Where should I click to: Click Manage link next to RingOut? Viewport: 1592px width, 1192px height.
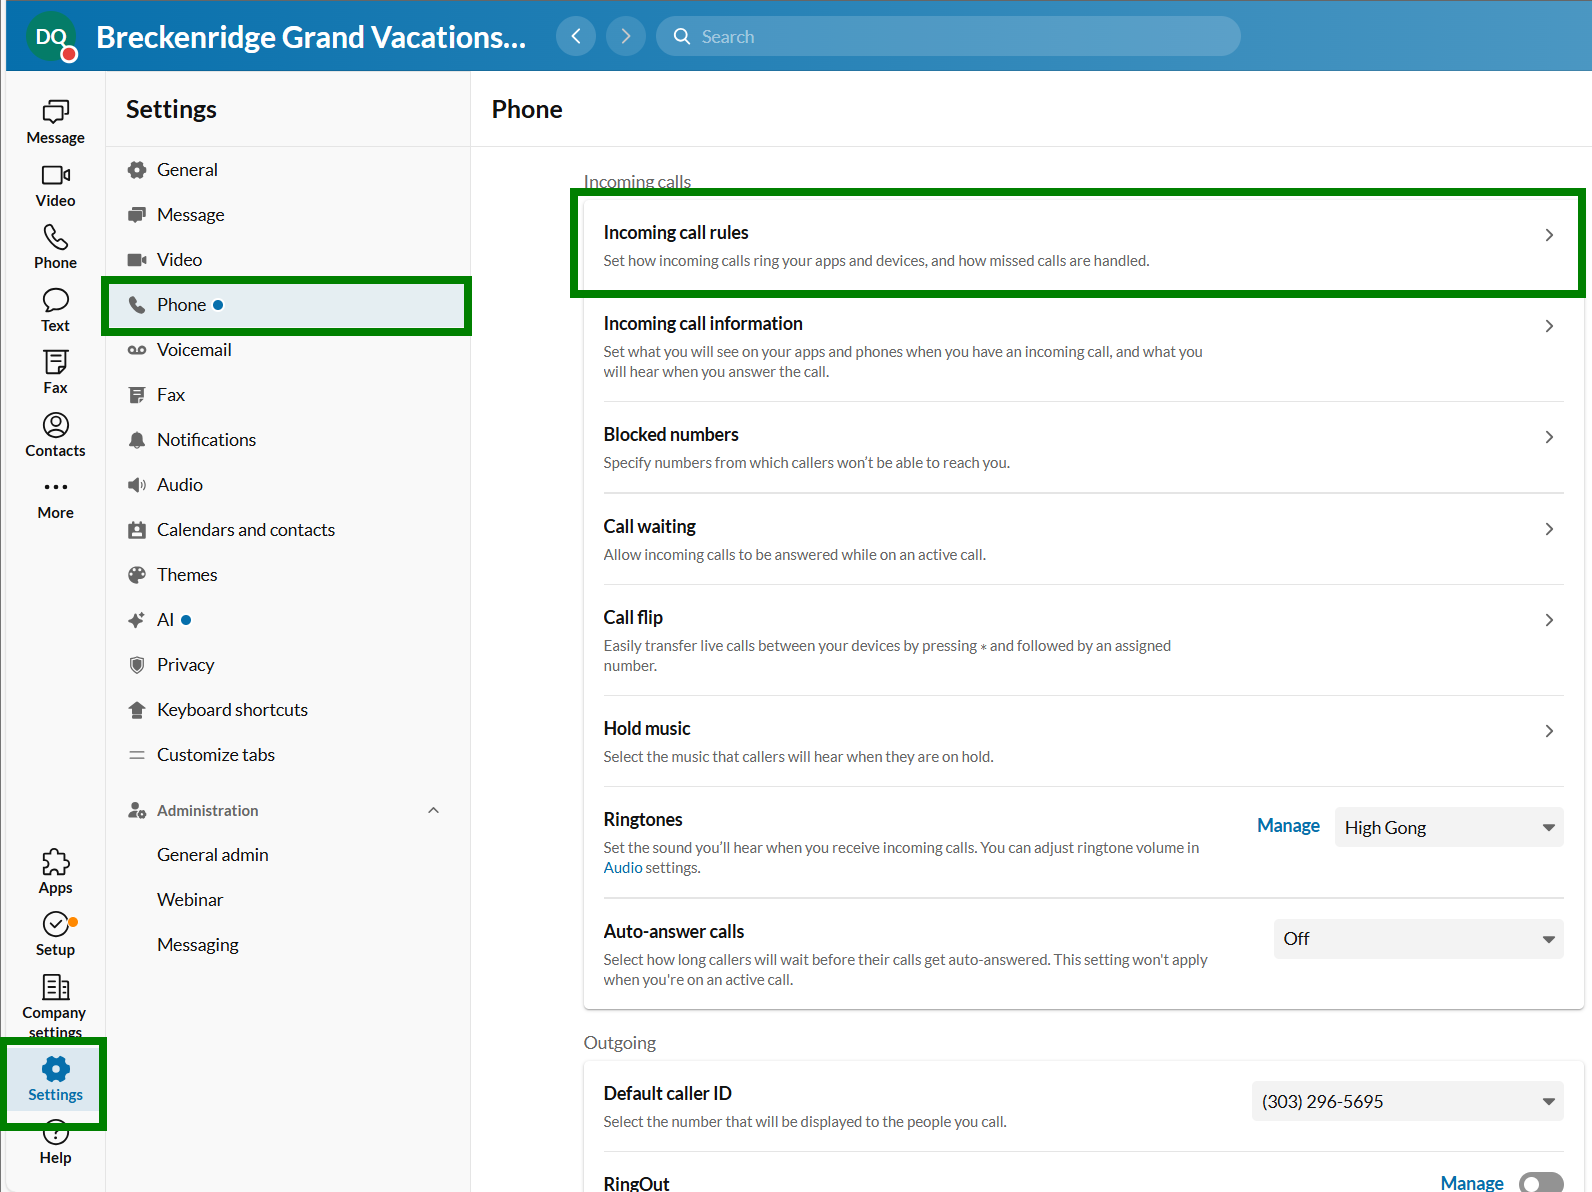coord(1472,1183)
